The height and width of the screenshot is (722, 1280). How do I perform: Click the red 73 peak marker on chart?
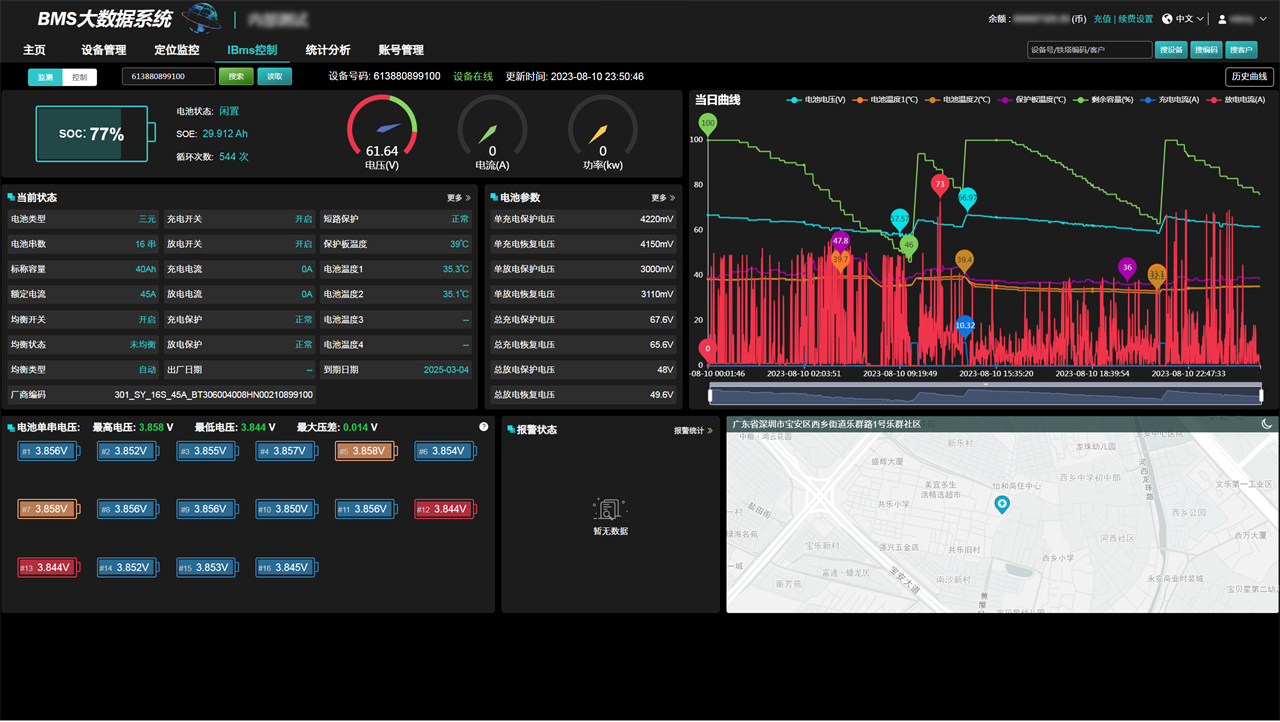coord(939,186)
